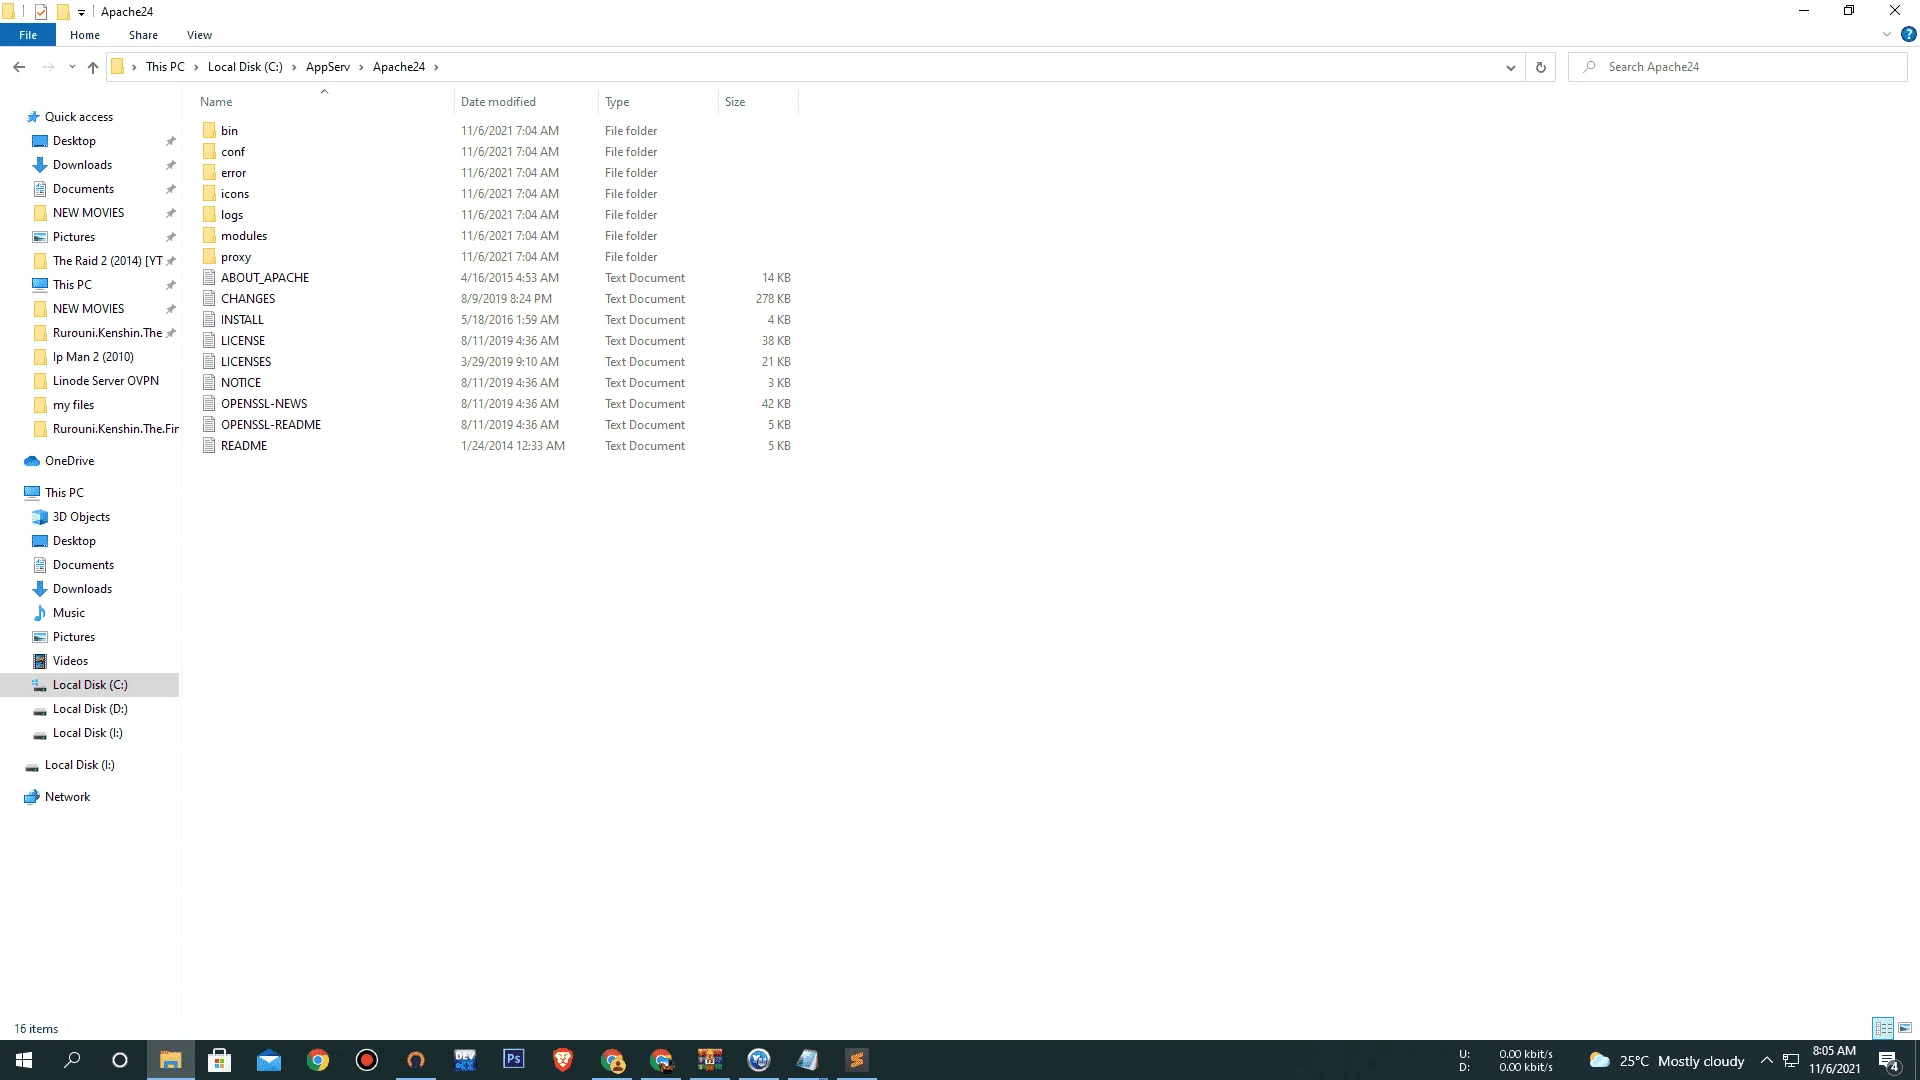Click the Search Apache24 box

coord(1738,67)
